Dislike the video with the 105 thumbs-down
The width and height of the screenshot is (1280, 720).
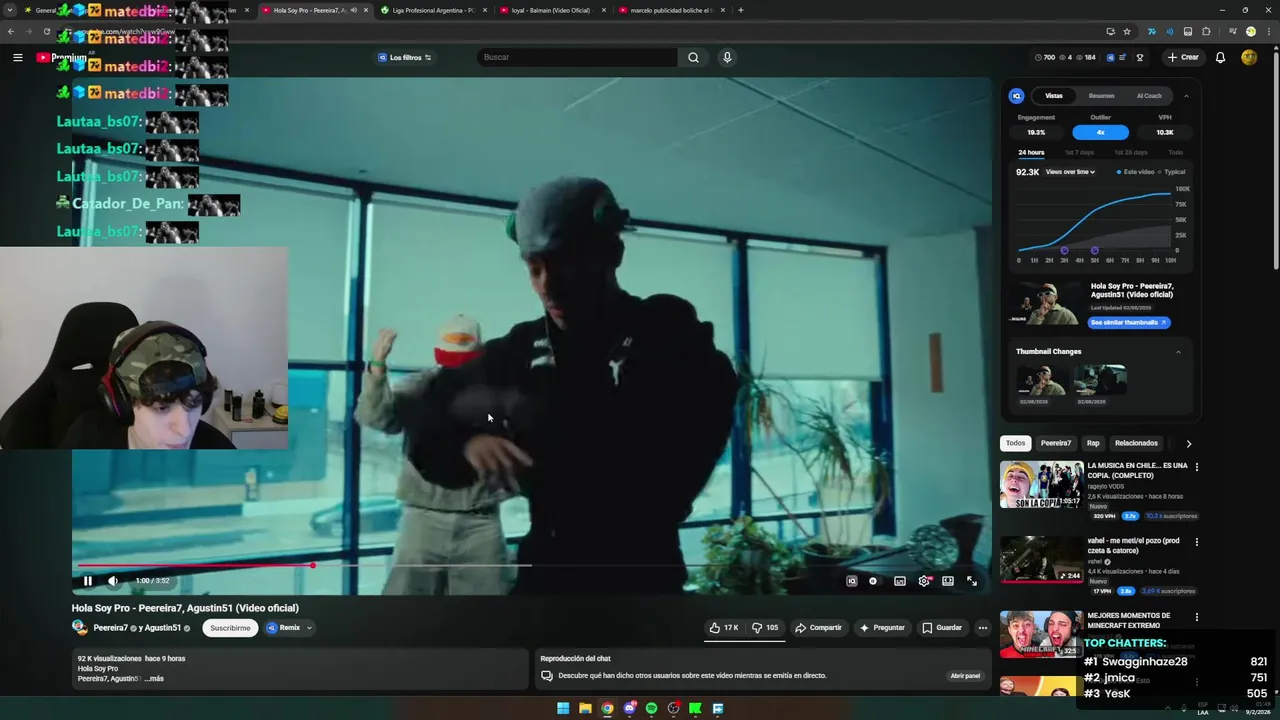pos(765,628)
